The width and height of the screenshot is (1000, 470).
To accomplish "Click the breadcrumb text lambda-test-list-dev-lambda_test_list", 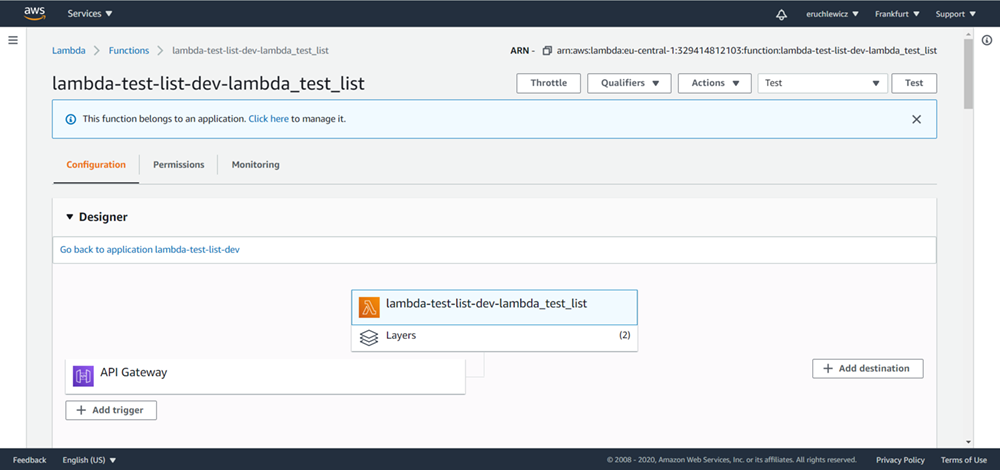I will pos(251,50).
